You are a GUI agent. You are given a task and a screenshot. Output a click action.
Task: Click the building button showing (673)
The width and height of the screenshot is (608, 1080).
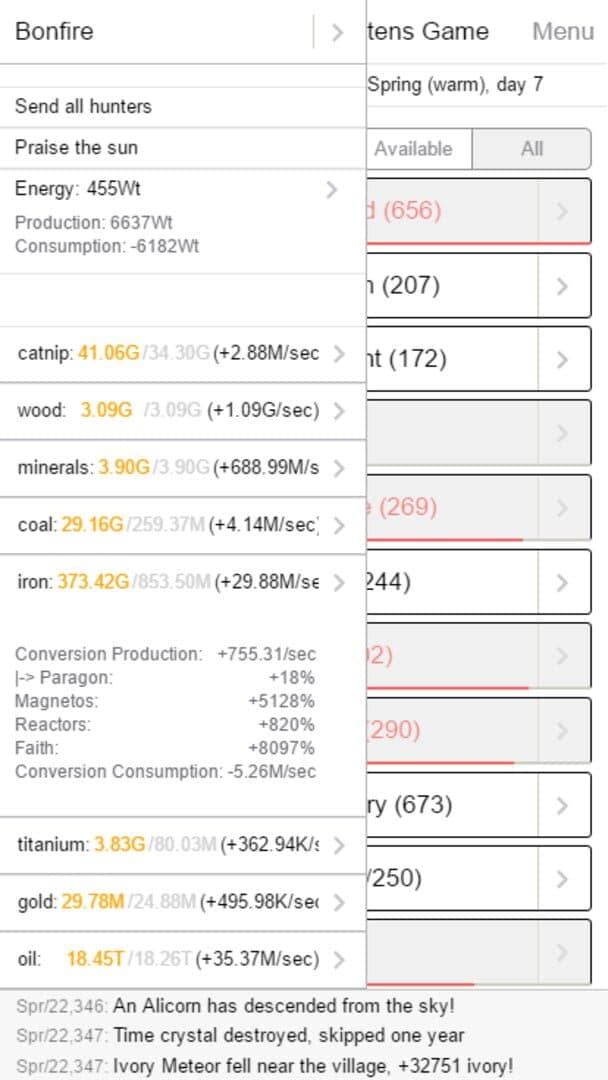click(450, 805)
